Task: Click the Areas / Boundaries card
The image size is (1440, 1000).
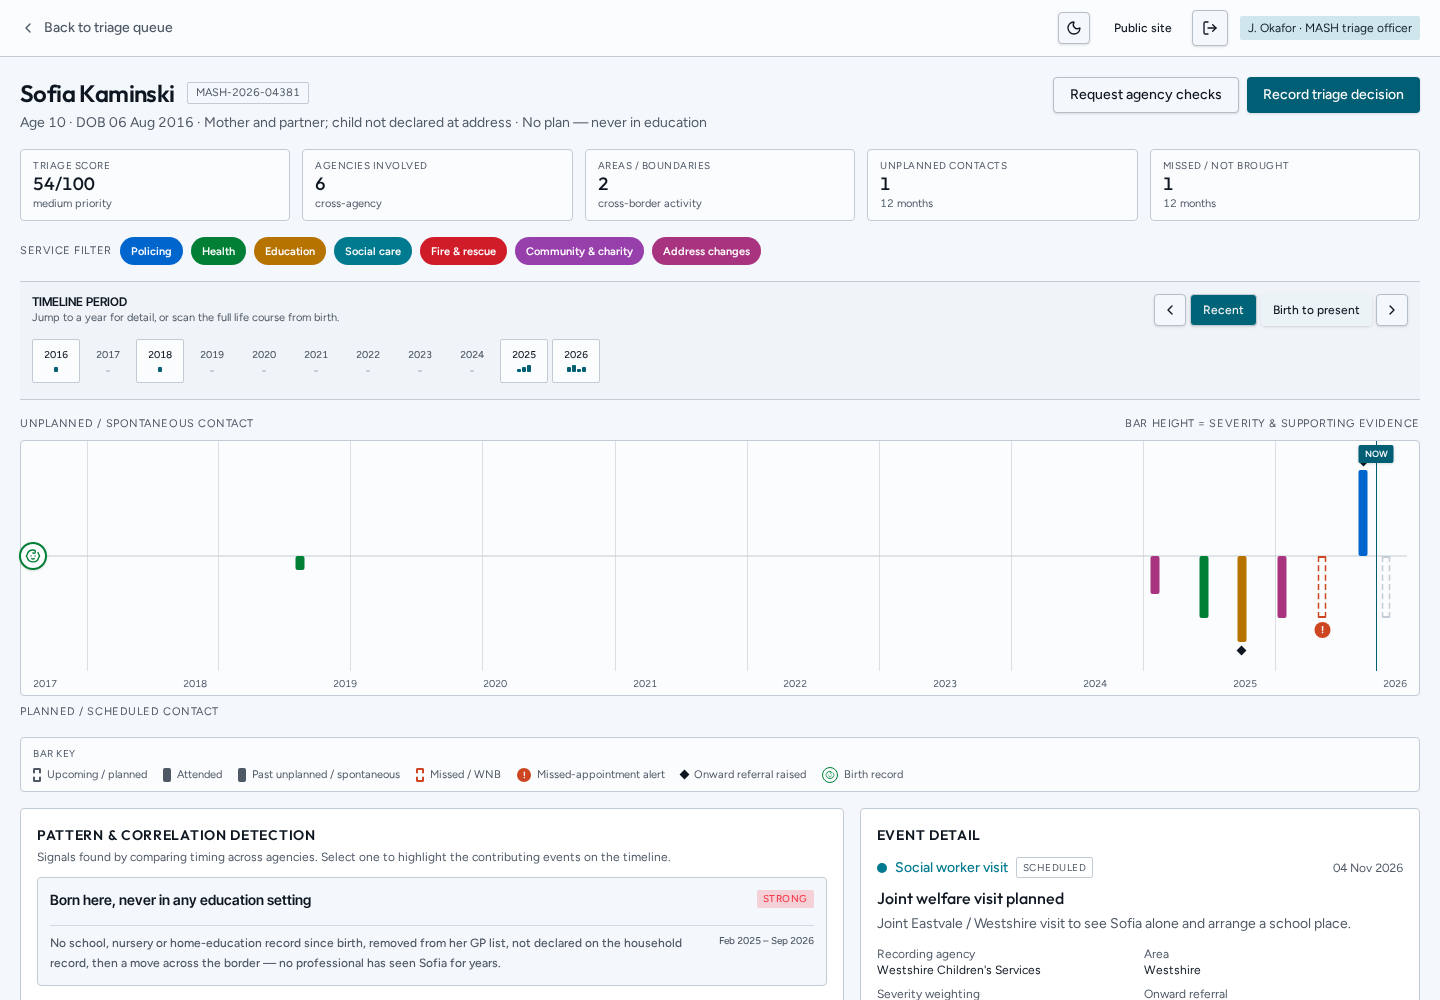Action: (x=720, y=185)
